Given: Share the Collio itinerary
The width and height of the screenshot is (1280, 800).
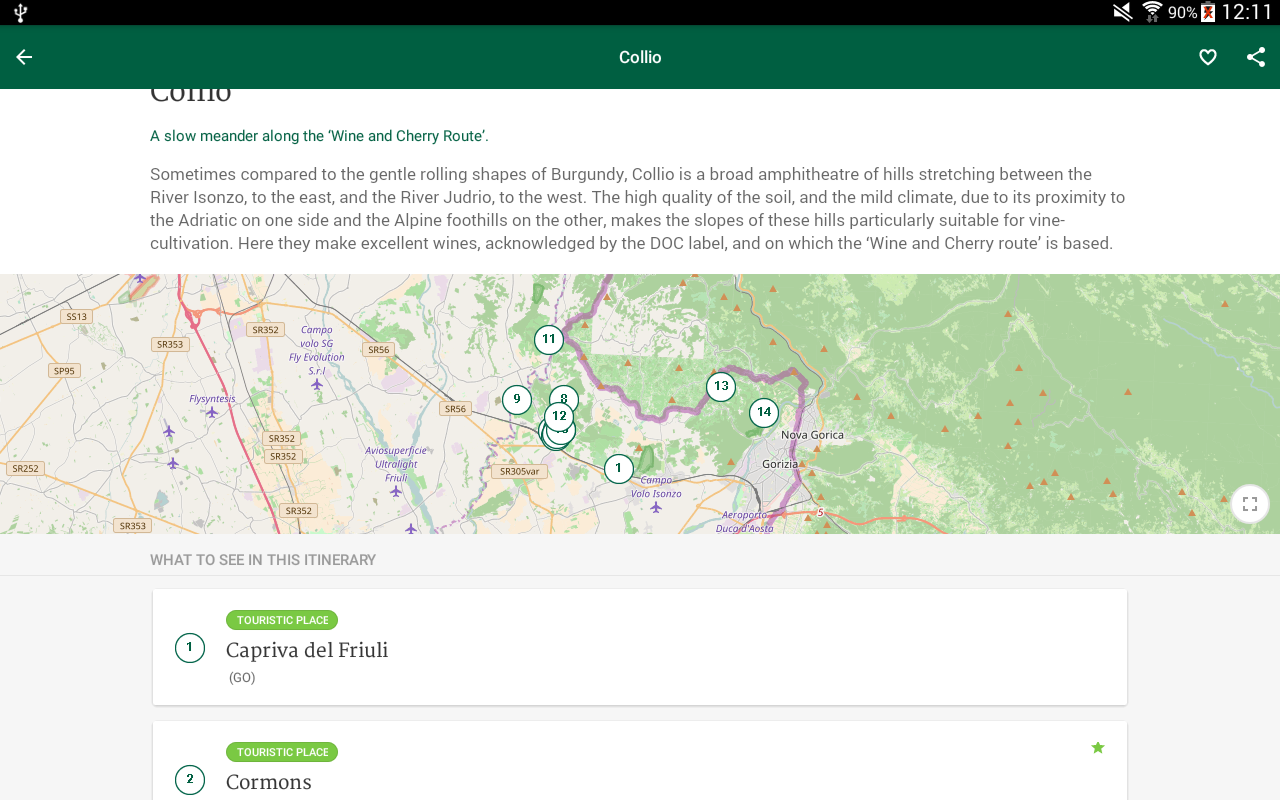Looking at the screenshot, I should coord(1256,57).
